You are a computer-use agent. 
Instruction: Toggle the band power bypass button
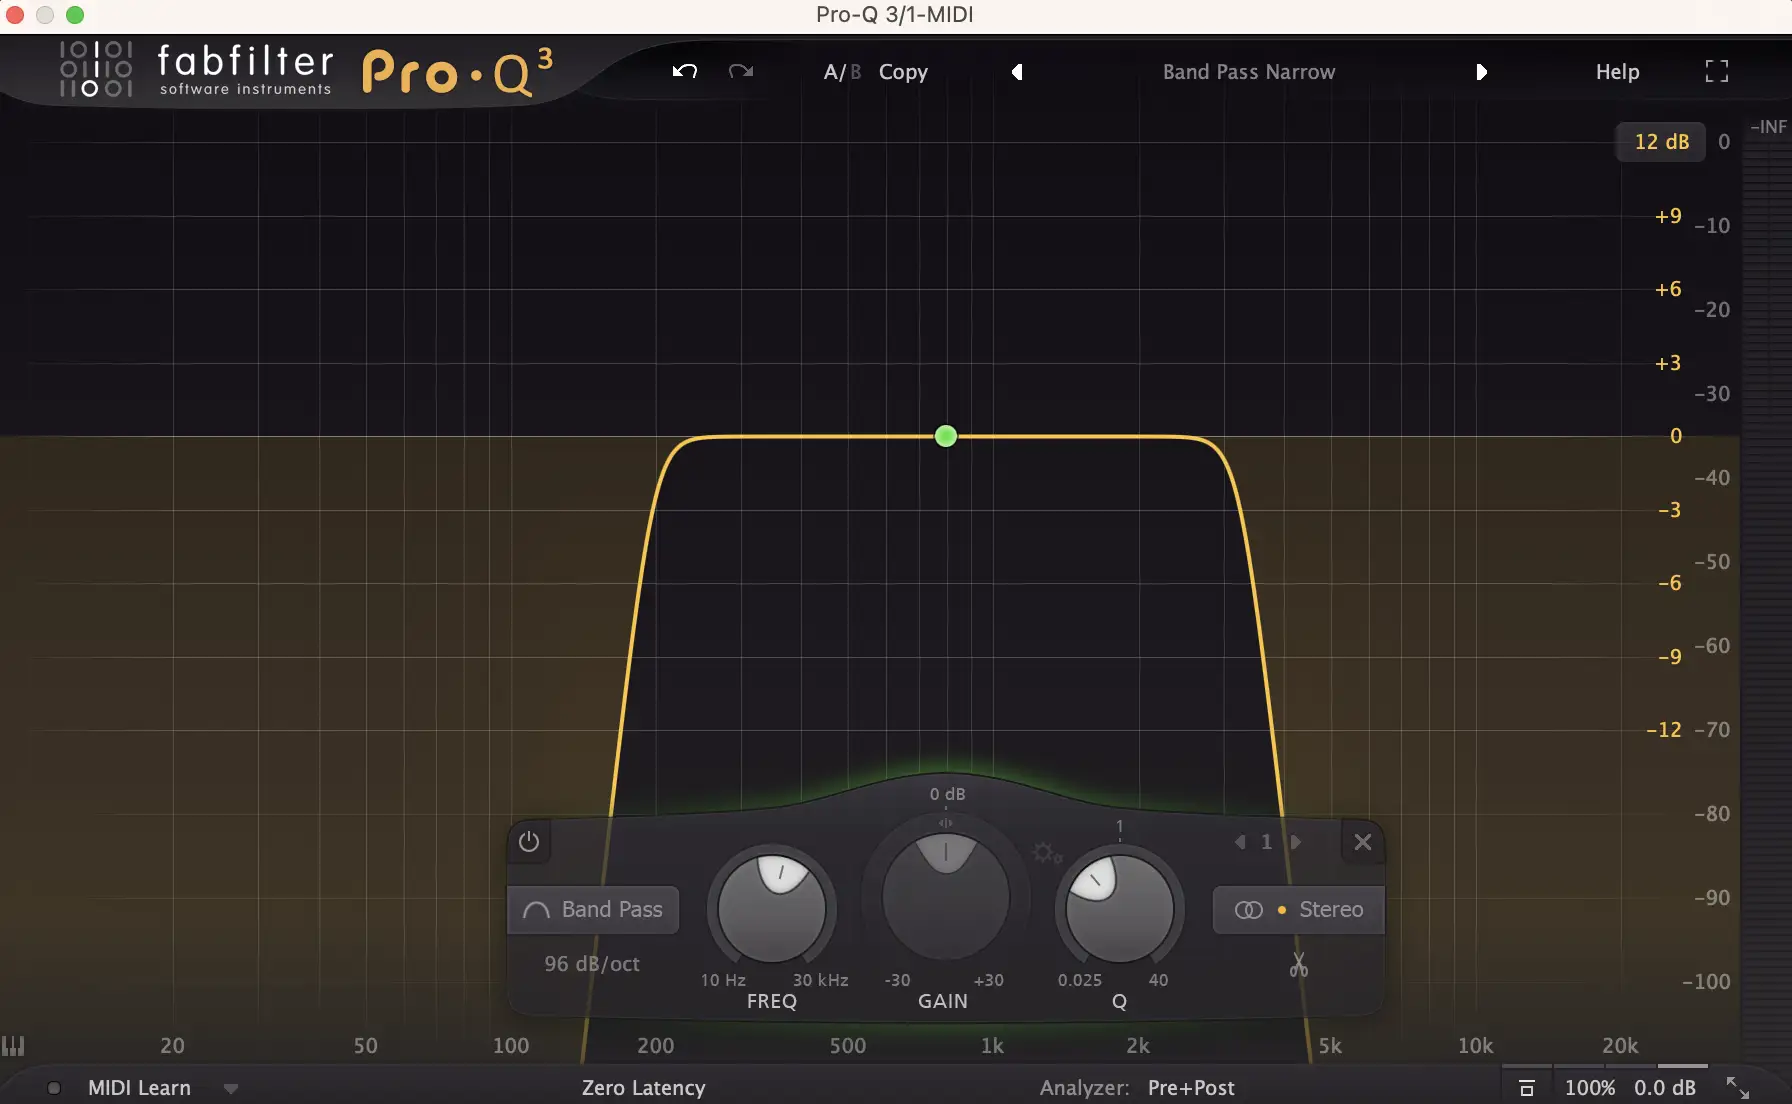[x=529, y=842]
